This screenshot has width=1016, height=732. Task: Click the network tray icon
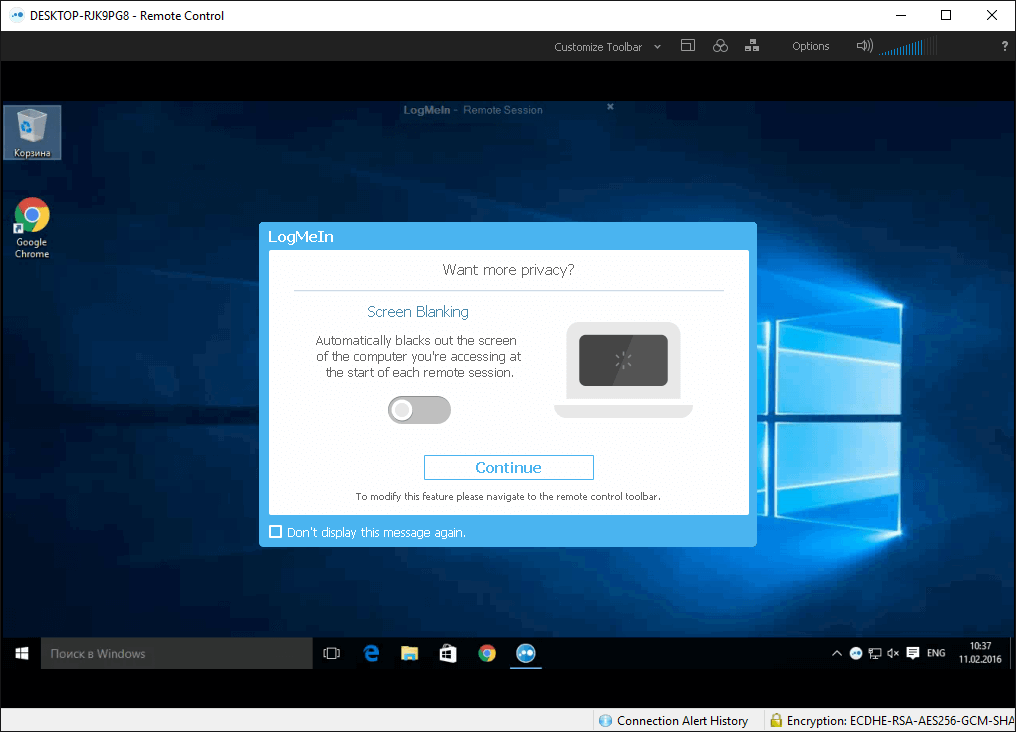coord(875,654)
